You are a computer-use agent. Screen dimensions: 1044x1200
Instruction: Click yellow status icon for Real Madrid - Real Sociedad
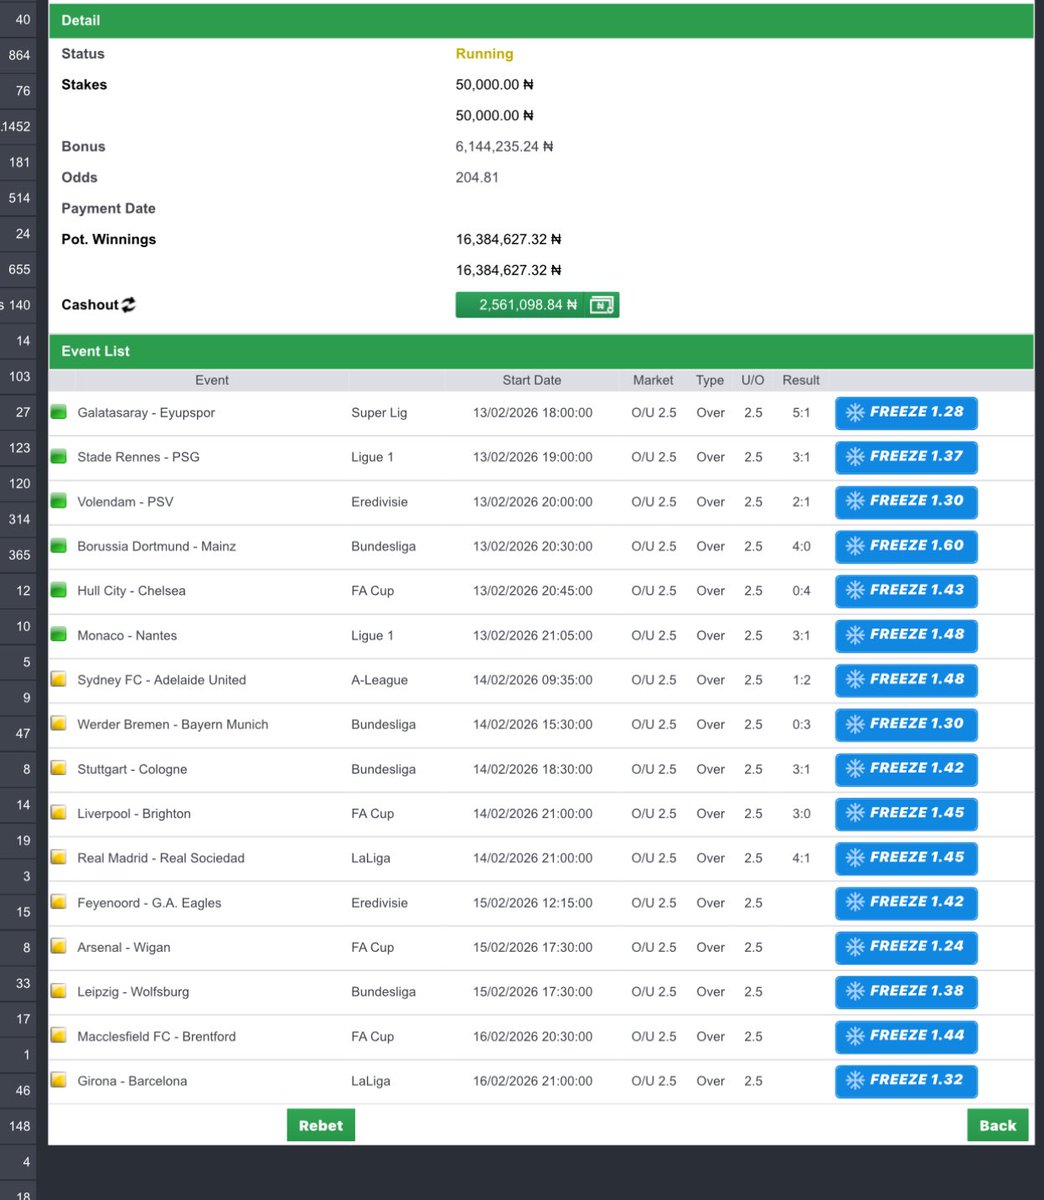click(58, 858)
